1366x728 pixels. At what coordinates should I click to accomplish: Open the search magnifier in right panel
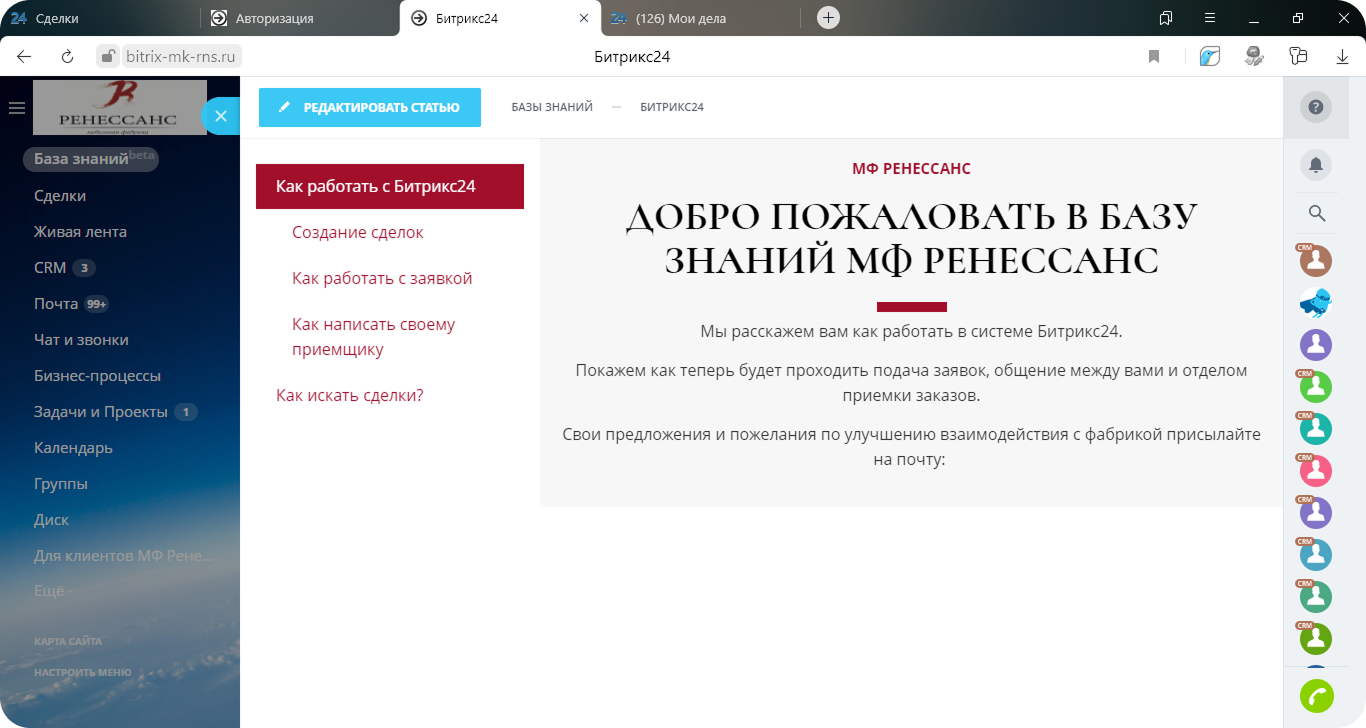tap(1317, 213)
